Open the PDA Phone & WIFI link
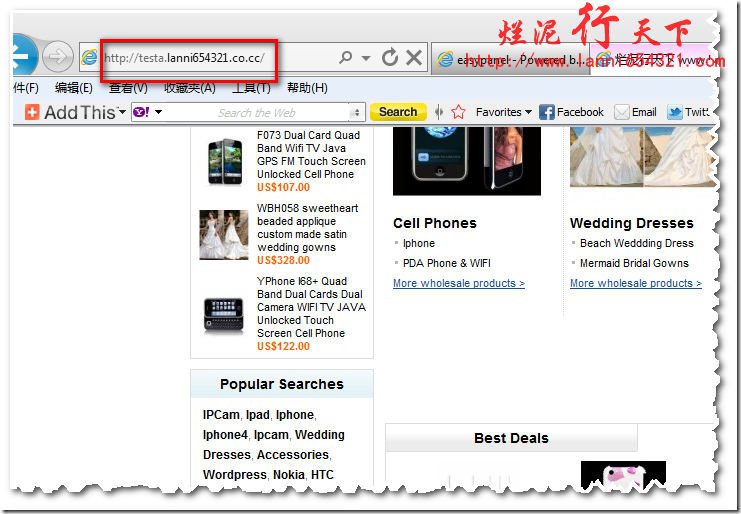 [x=447, y=263]
